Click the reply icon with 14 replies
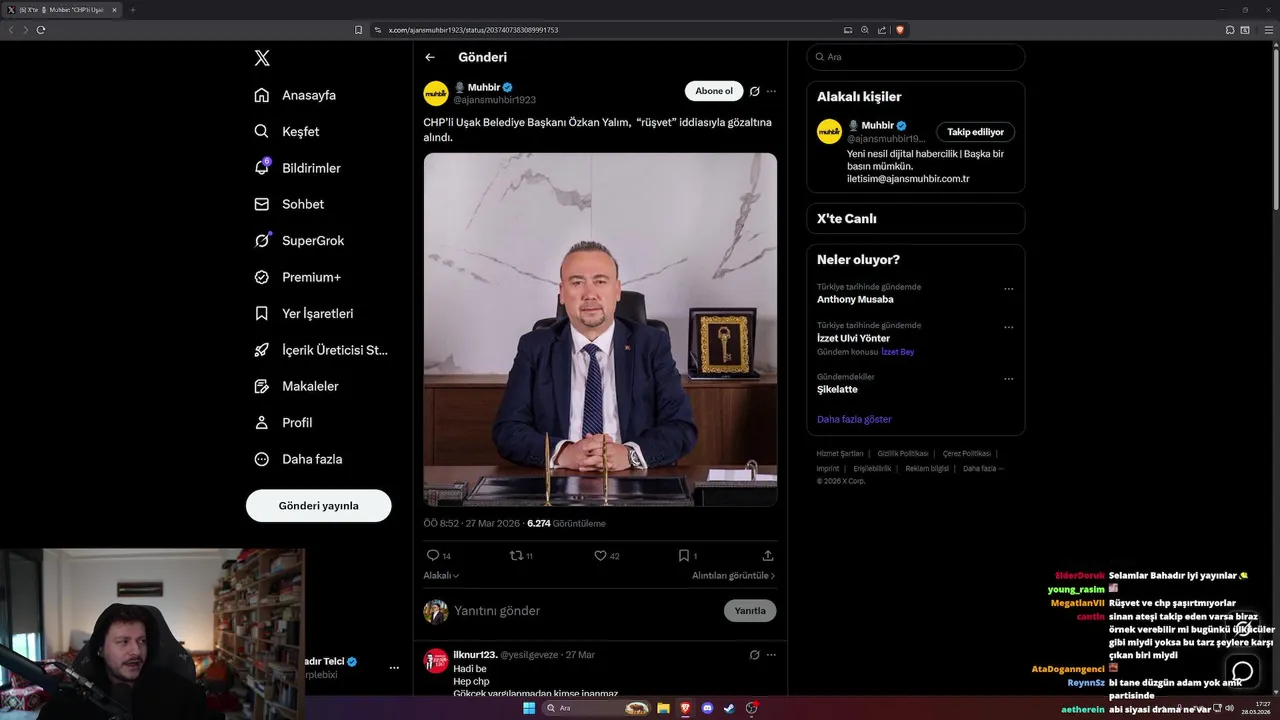The width and height of the screenshot is (1280, 720). 433,555
